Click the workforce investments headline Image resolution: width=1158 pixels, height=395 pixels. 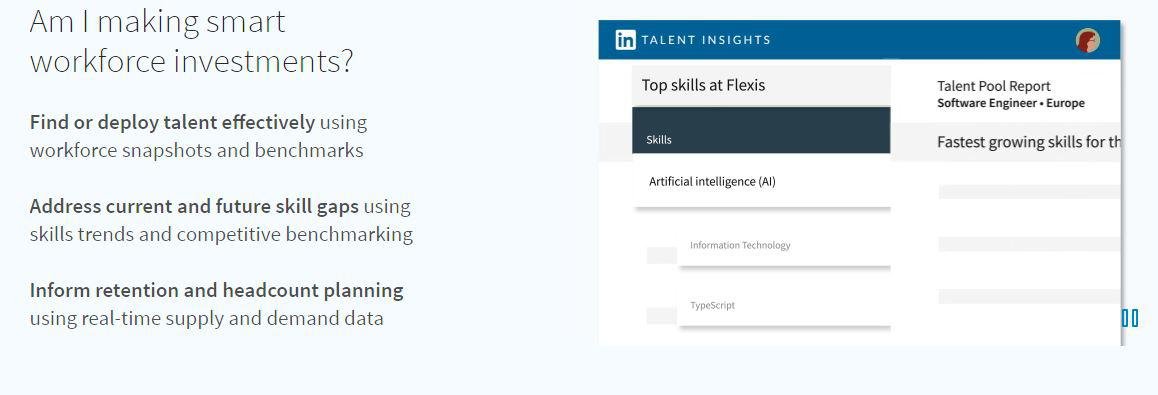point(191,41)
